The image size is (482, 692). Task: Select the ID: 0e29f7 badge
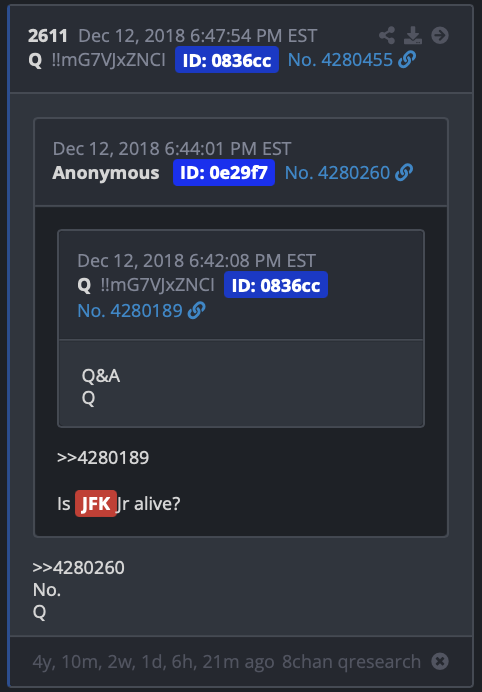(x=224, y=173)
